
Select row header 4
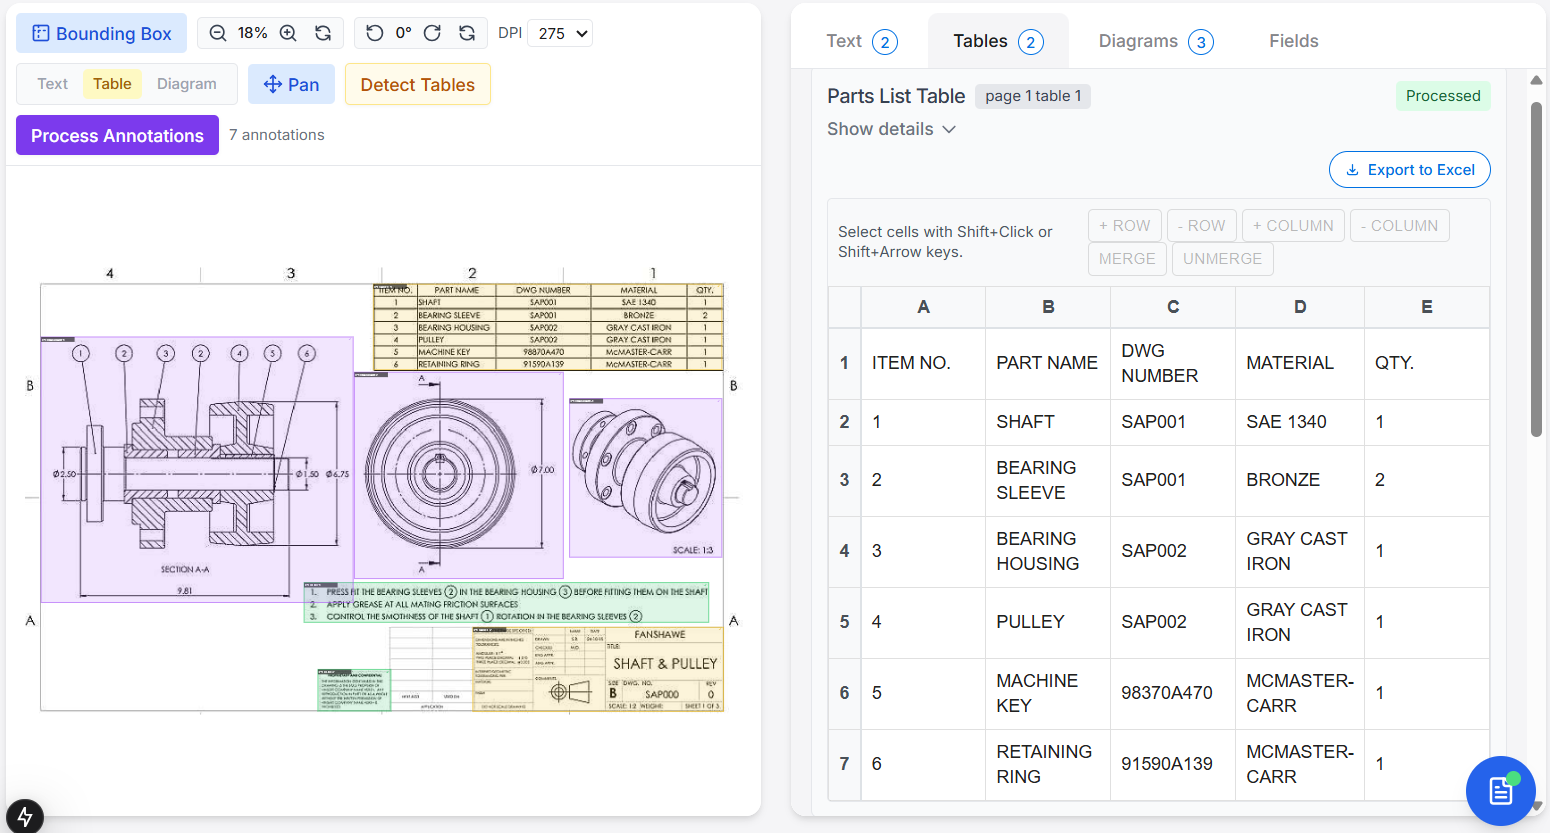(844, 551)
